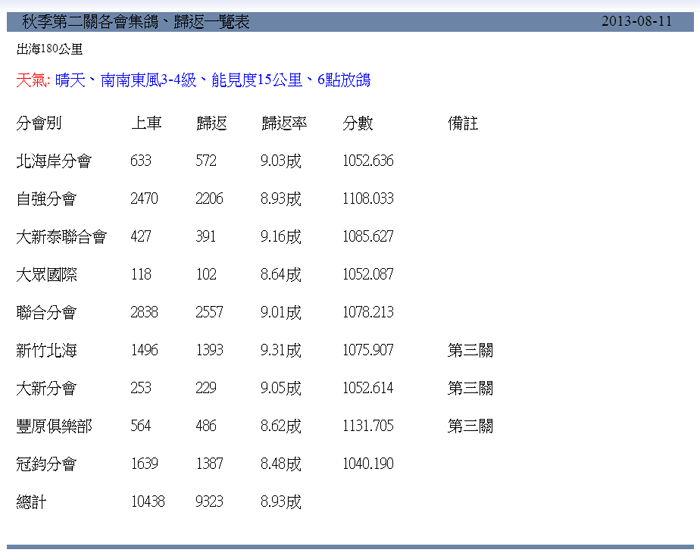Select column header 歸返率

coord(284,123)
